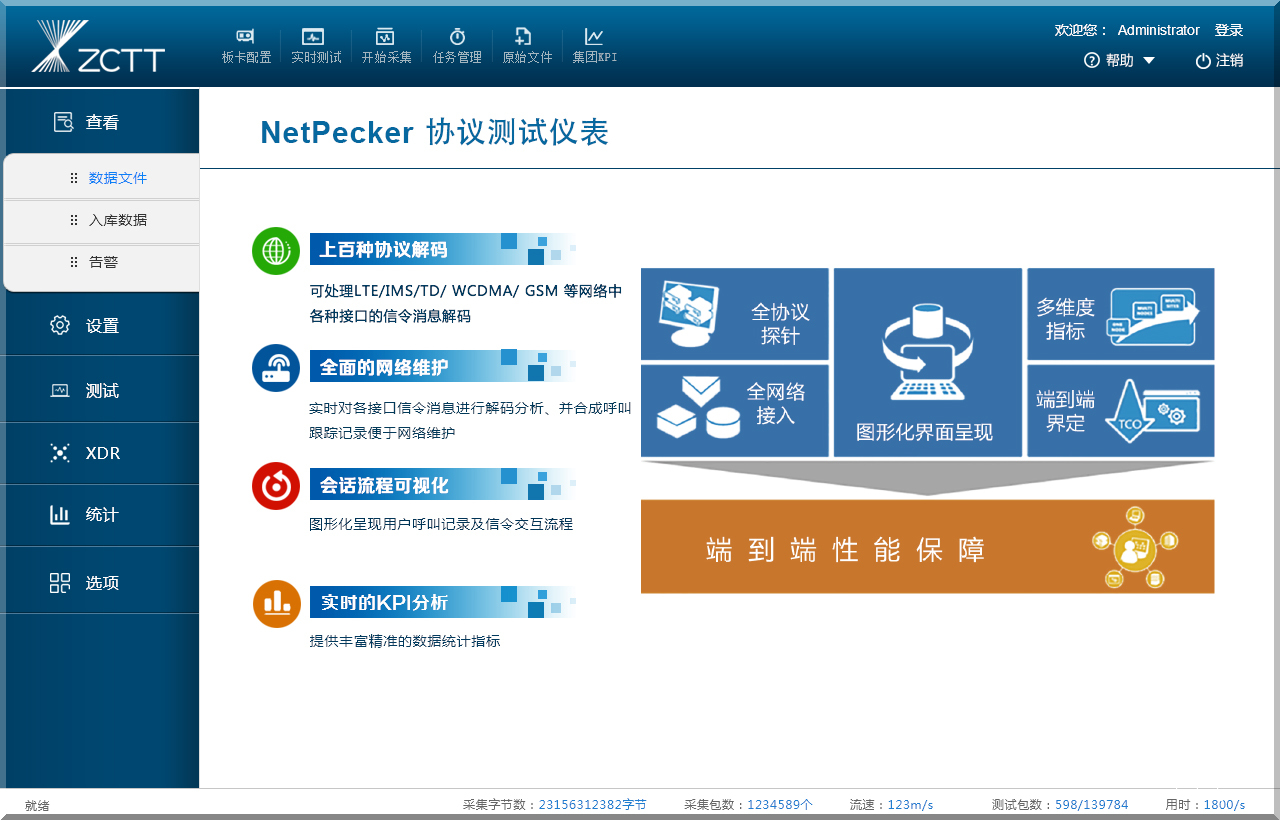Click the ZCTT logo
1280x820 pixels.
pos(98,47)
